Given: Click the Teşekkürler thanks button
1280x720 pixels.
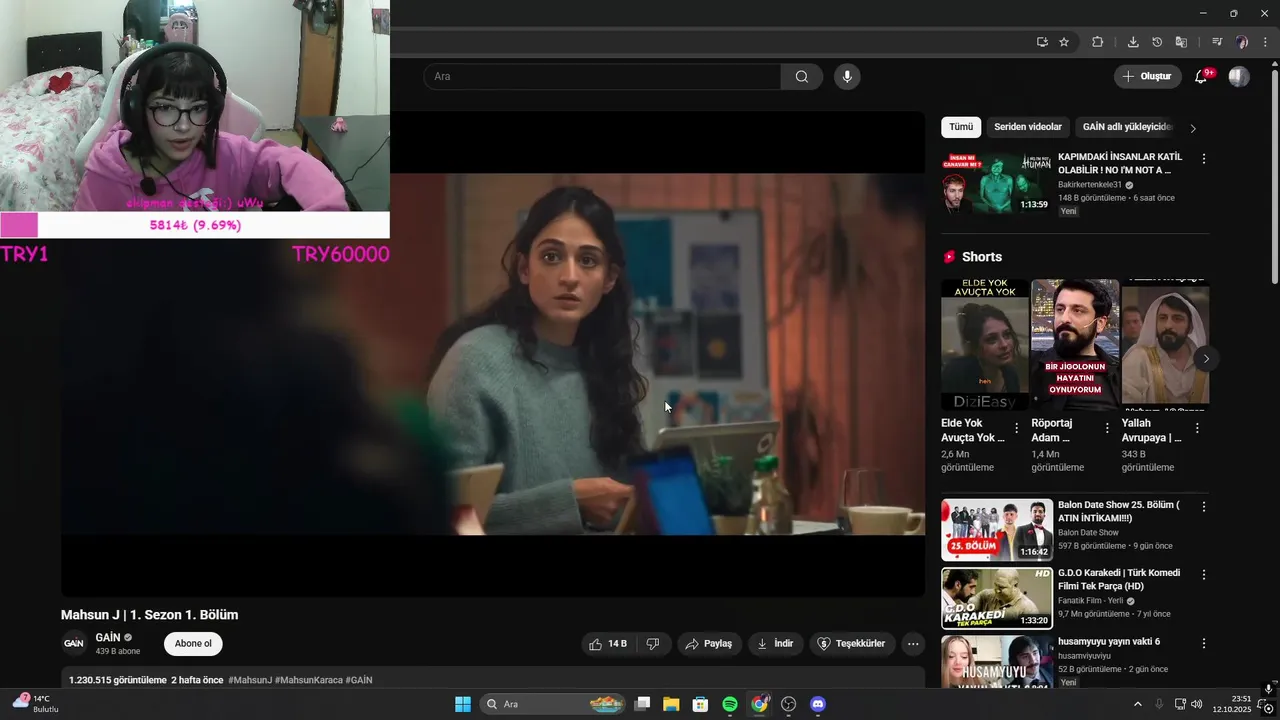Looking at the screenshot, I should coord(852,644).
